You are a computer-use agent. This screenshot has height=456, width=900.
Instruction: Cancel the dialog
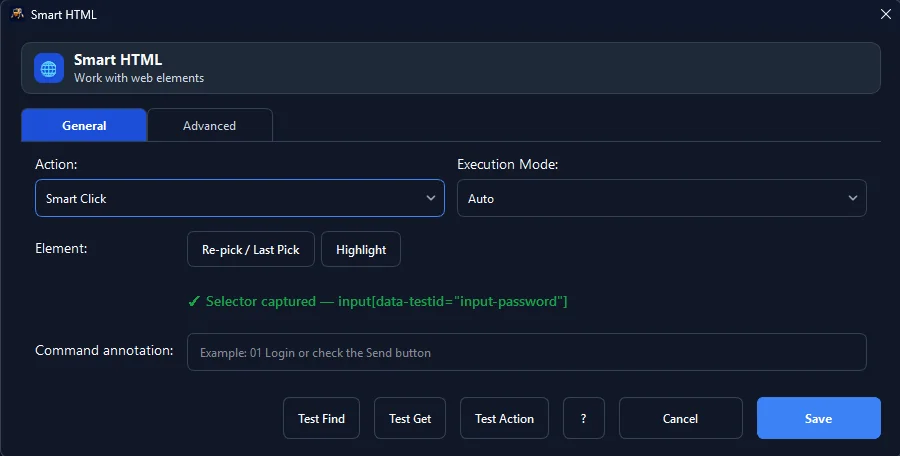[681, 418]
